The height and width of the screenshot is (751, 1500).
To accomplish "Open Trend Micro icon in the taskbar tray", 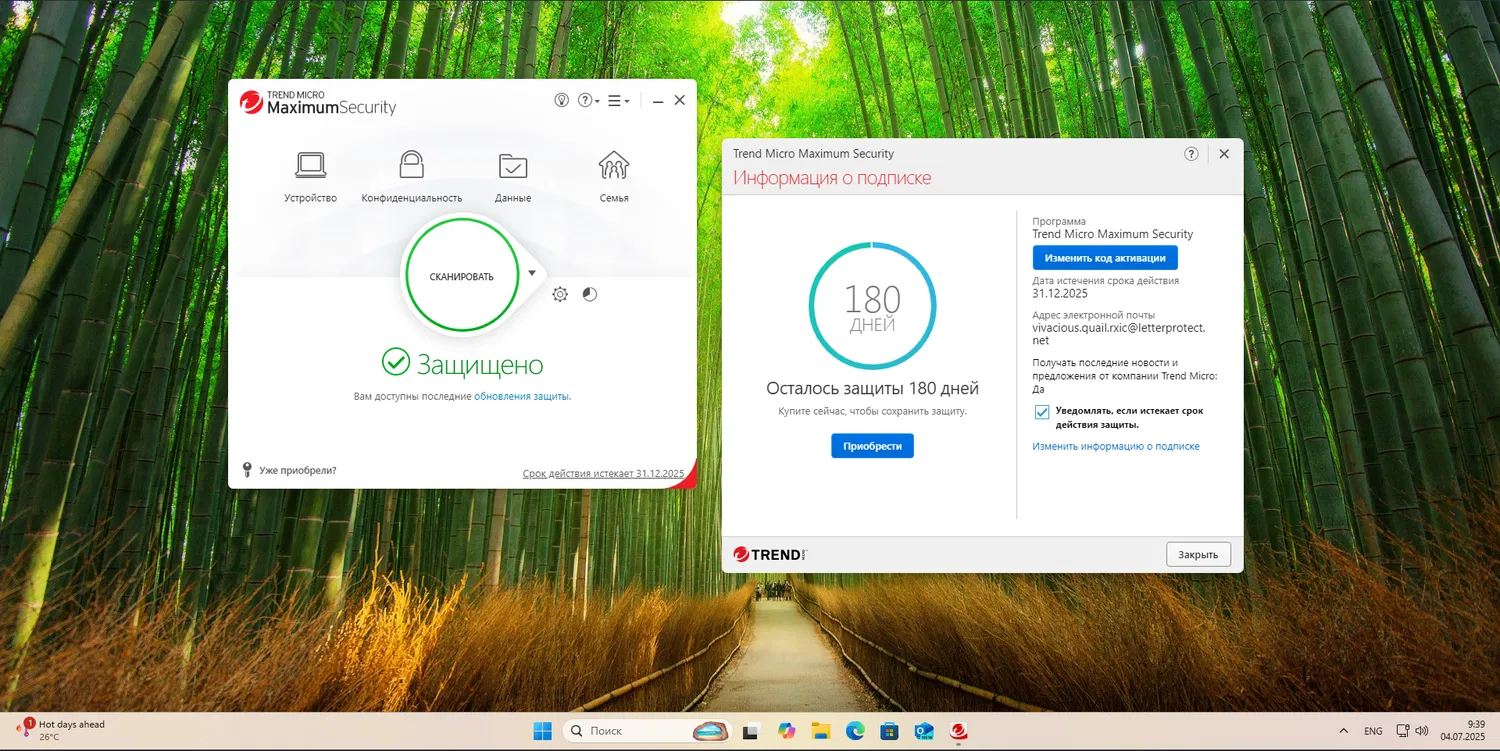I will [958, 730].
